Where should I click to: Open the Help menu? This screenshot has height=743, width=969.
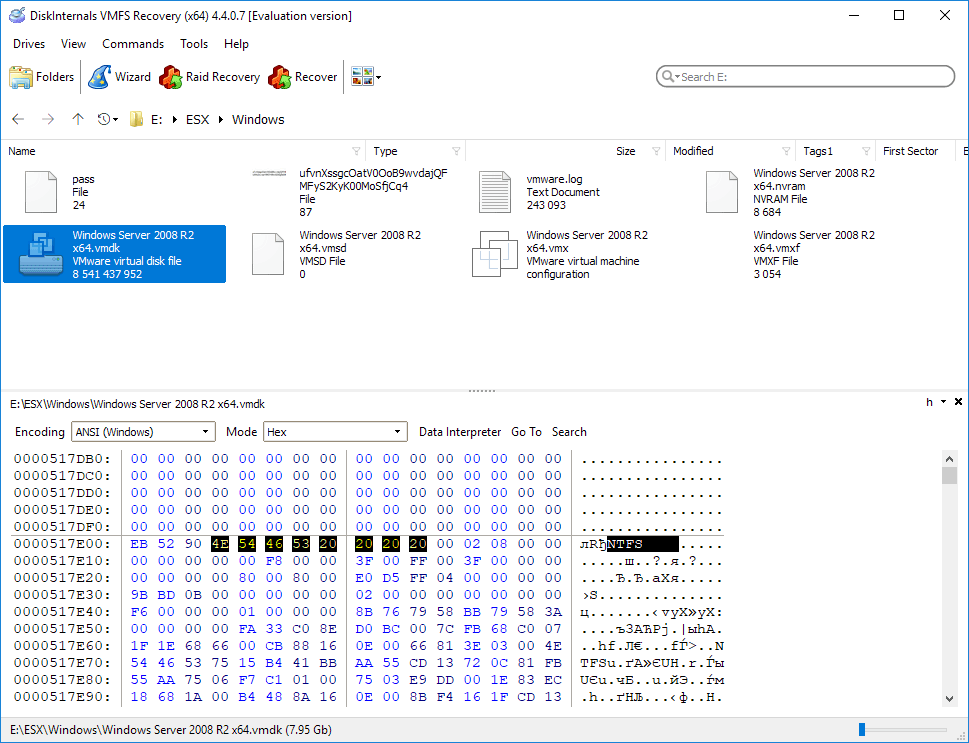coord(236,44)
